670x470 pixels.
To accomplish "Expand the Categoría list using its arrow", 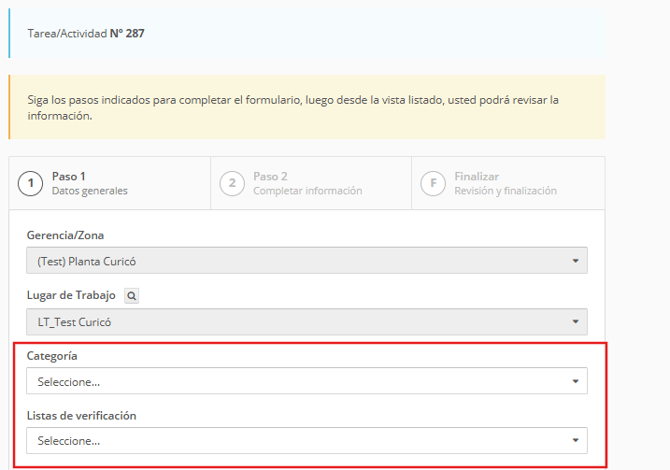I will pyautogui.click(x=575, y=381).
